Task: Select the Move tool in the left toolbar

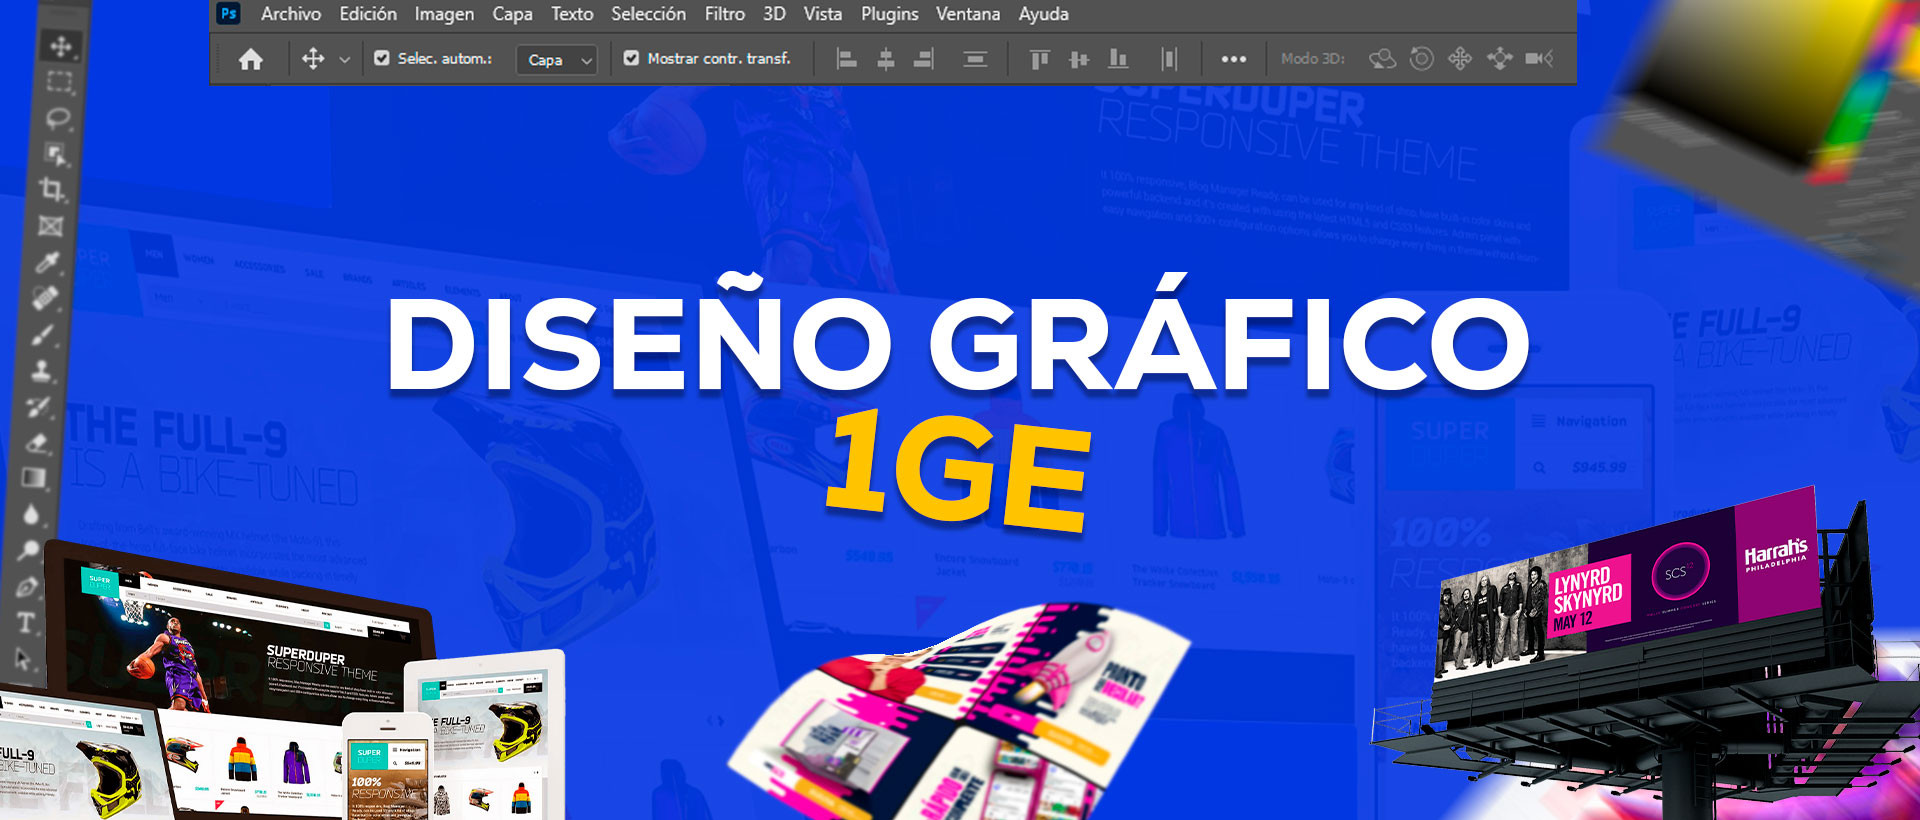Action: [x=61, y=46]
